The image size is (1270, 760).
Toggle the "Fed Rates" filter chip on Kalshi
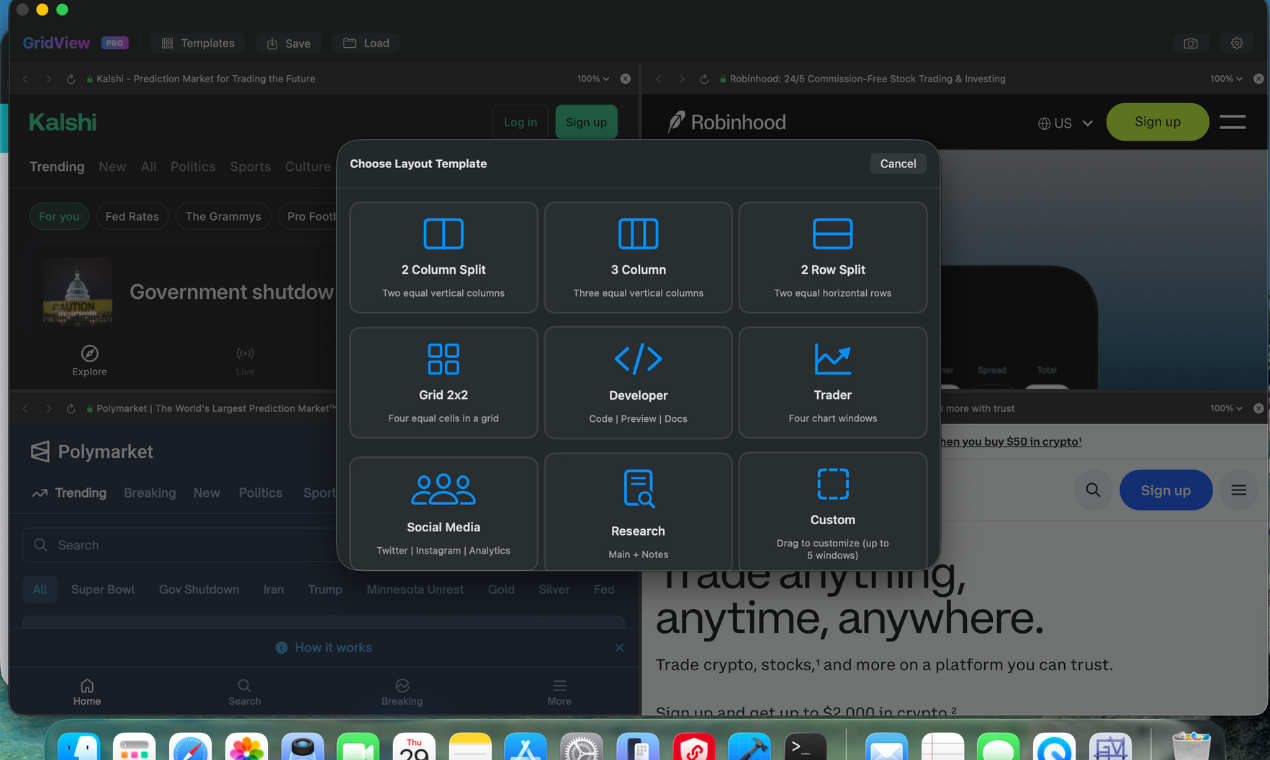132,216
